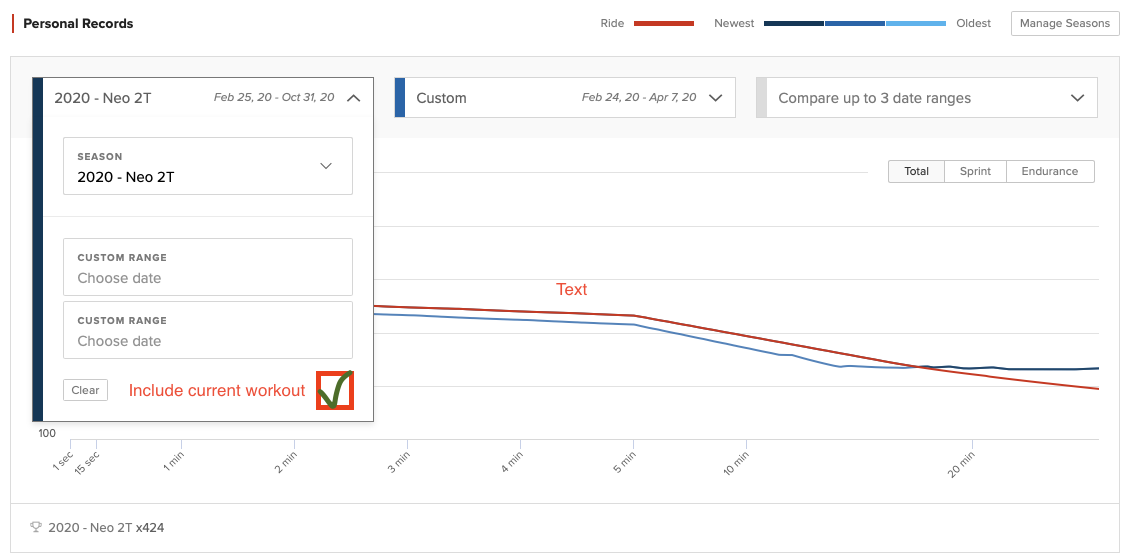The image size is (1125, 558).
Task: Click the dark navy Newest legend swatch
Action: (794, 23)
